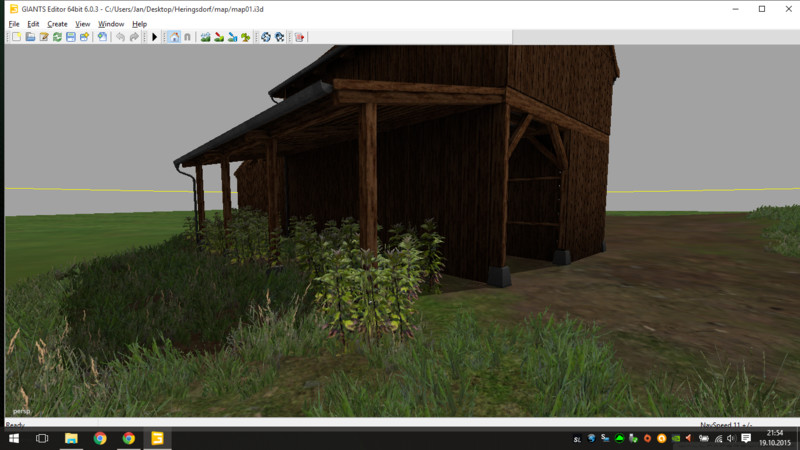Undo the last action
Screen dimensions: 800x450
click(120, 37)
